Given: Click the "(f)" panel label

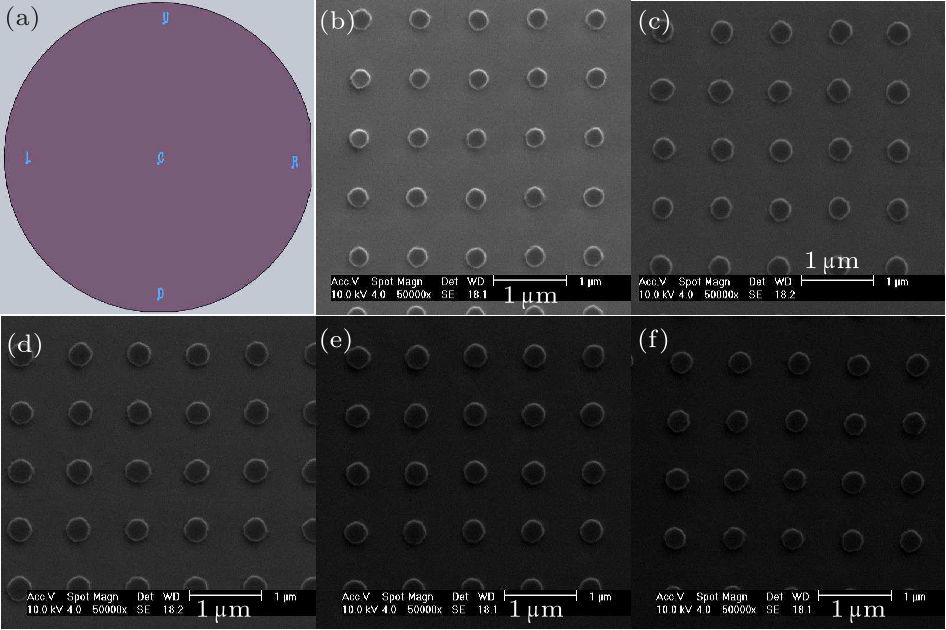Looking at the screenshot, I should click(653, 341).
